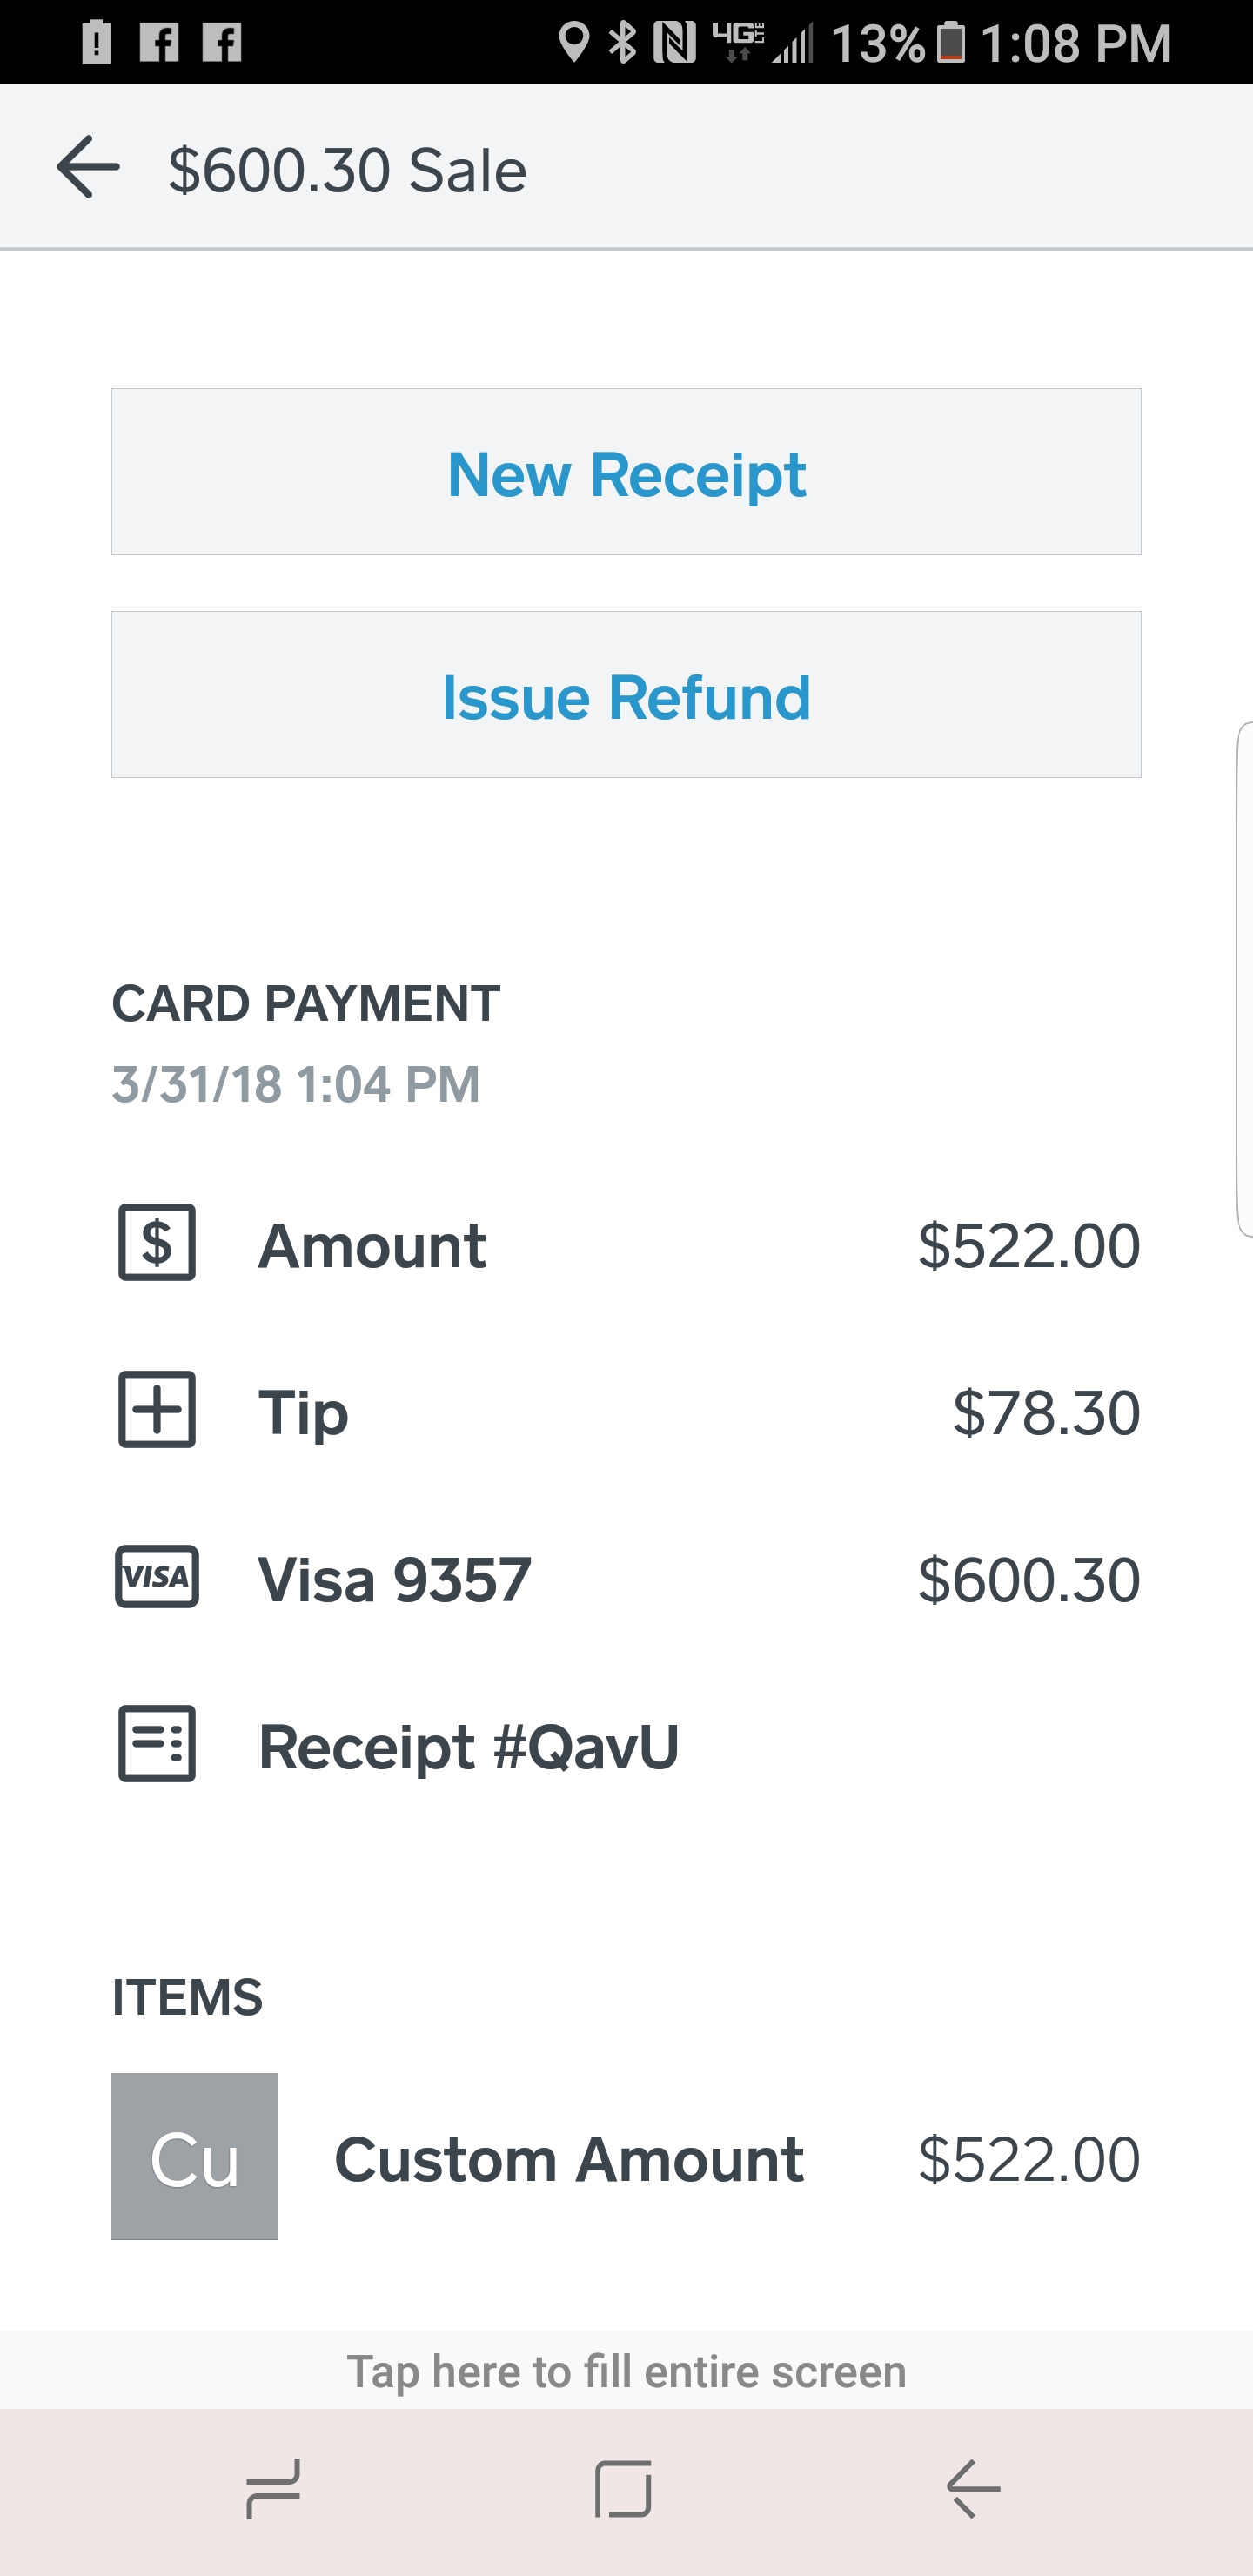
Task: Tap the back arrow beside $600.30 Sale
Action: (x=88, y=167)
